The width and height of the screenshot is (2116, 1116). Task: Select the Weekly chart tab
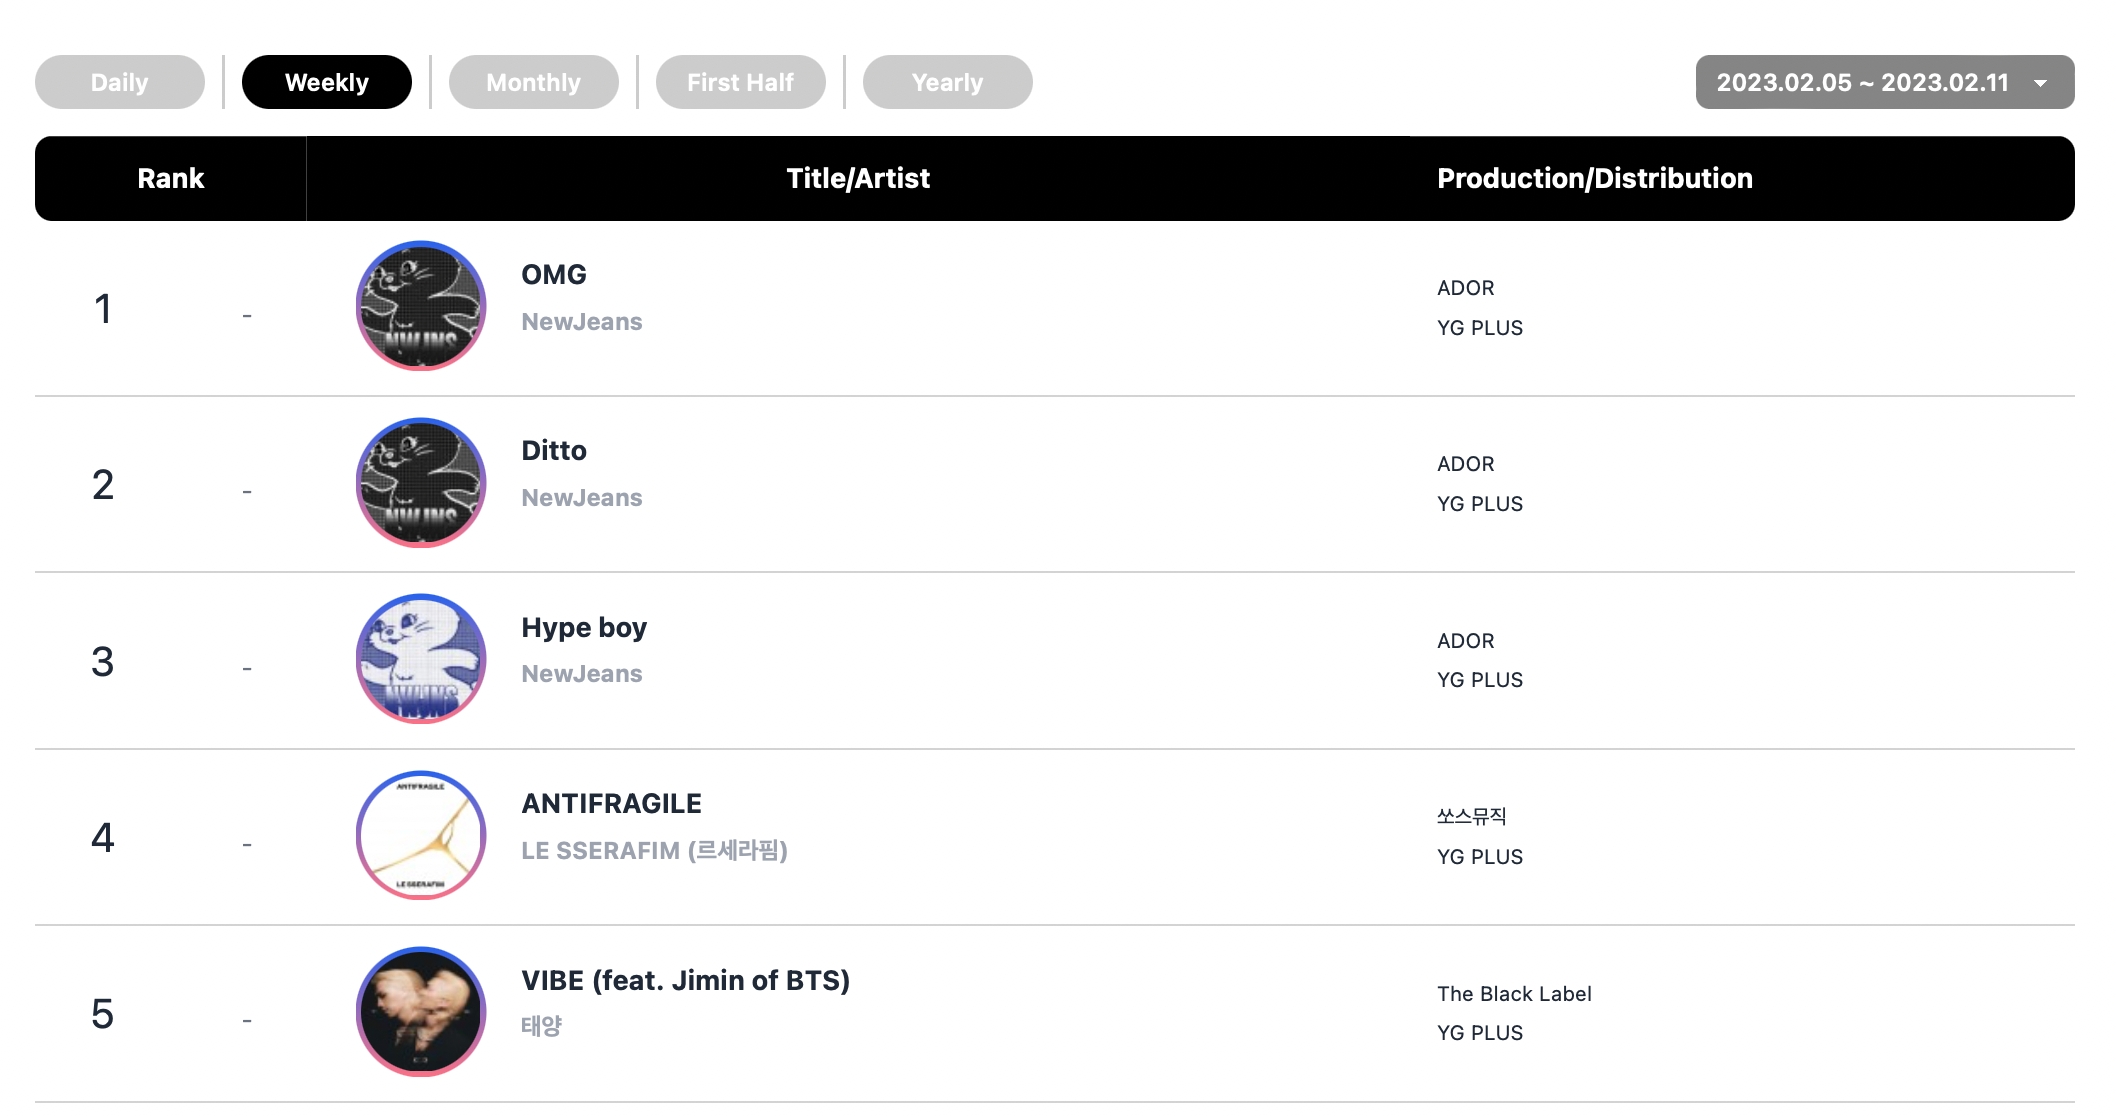pos(327,82)
